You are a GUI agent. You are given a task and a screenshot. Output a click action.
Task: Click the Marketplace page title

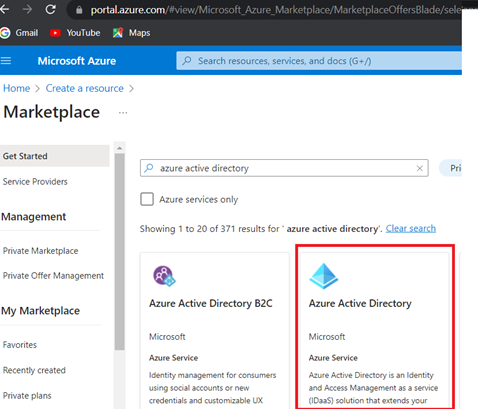point(52,112)
